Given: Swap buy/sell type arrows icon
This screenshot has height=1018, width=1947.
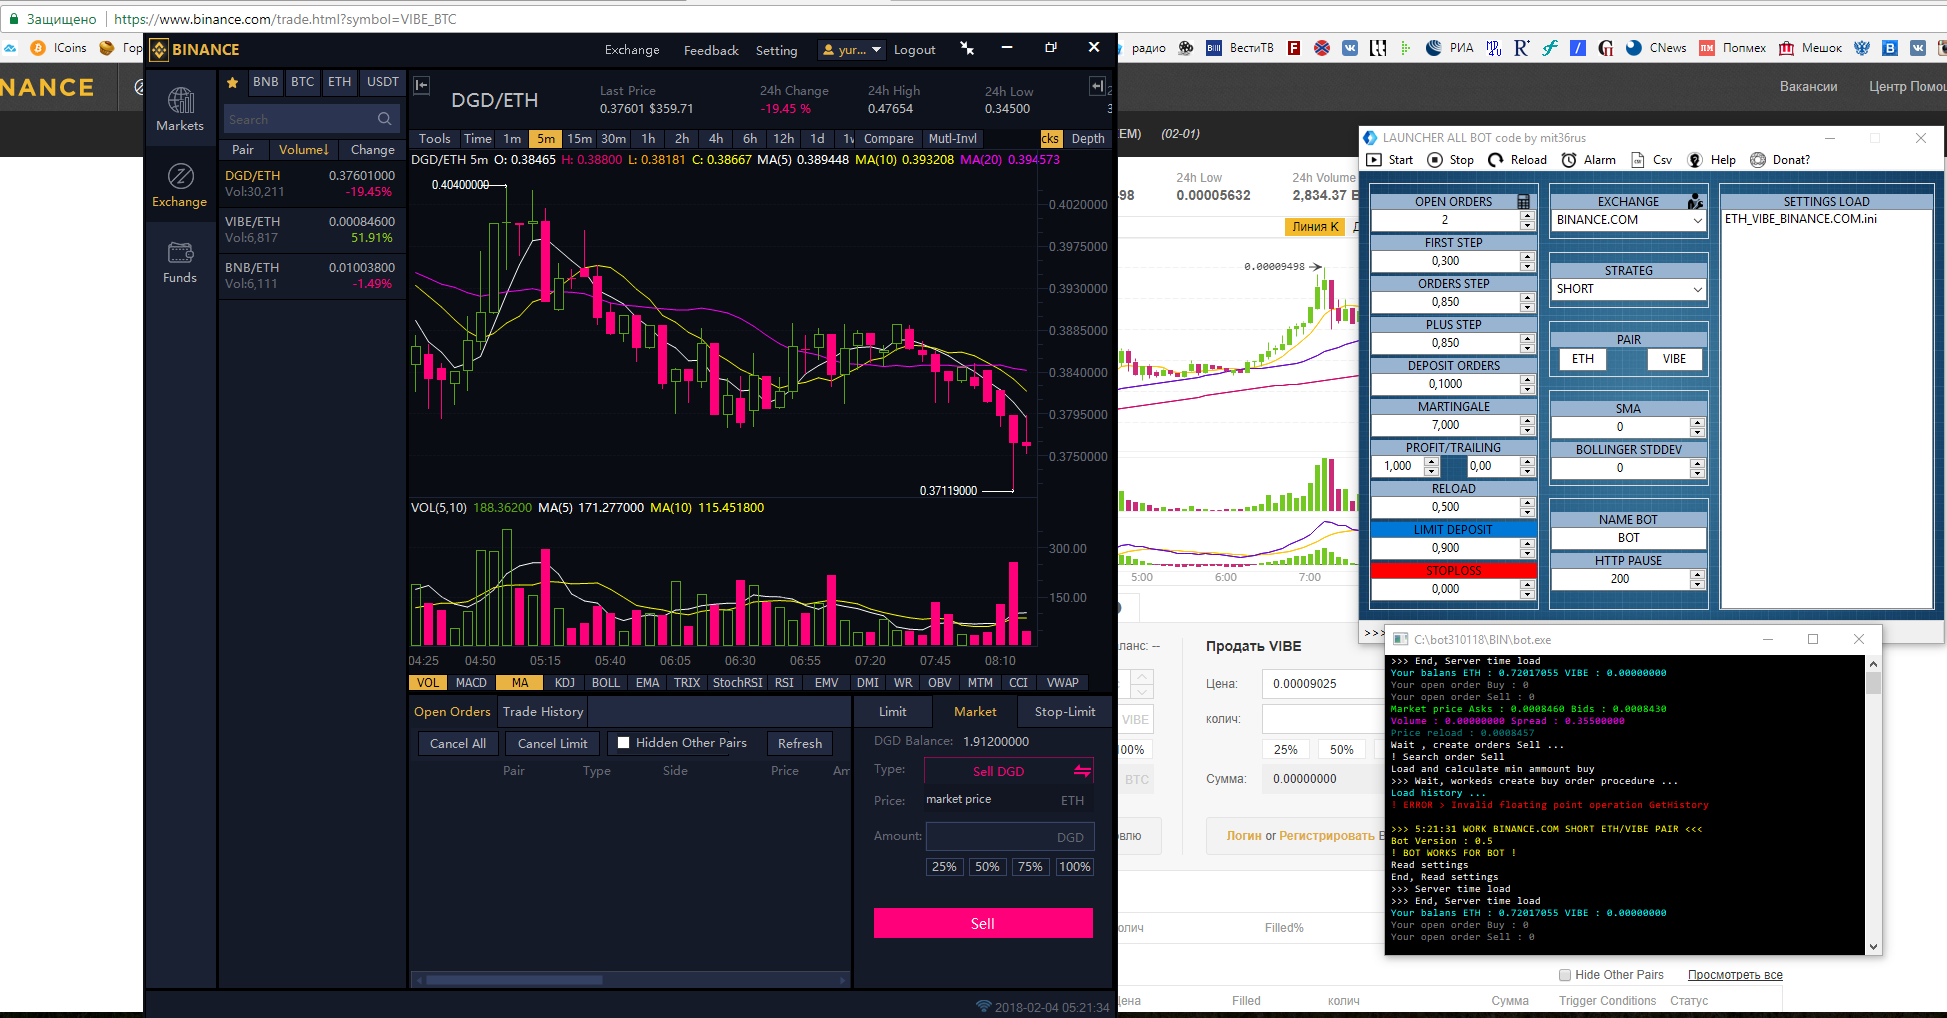Looking at the screenshot, I should point(1082,771).
